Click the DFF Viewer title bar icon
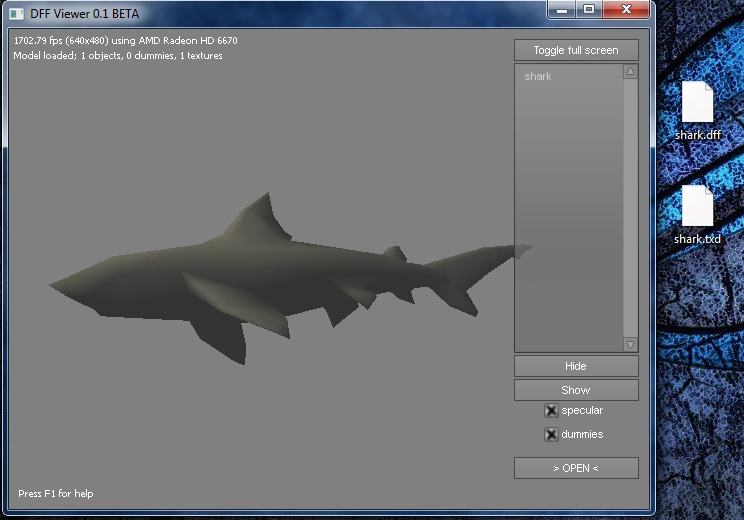This screenshot has height=520, width=744. point(17,14)
